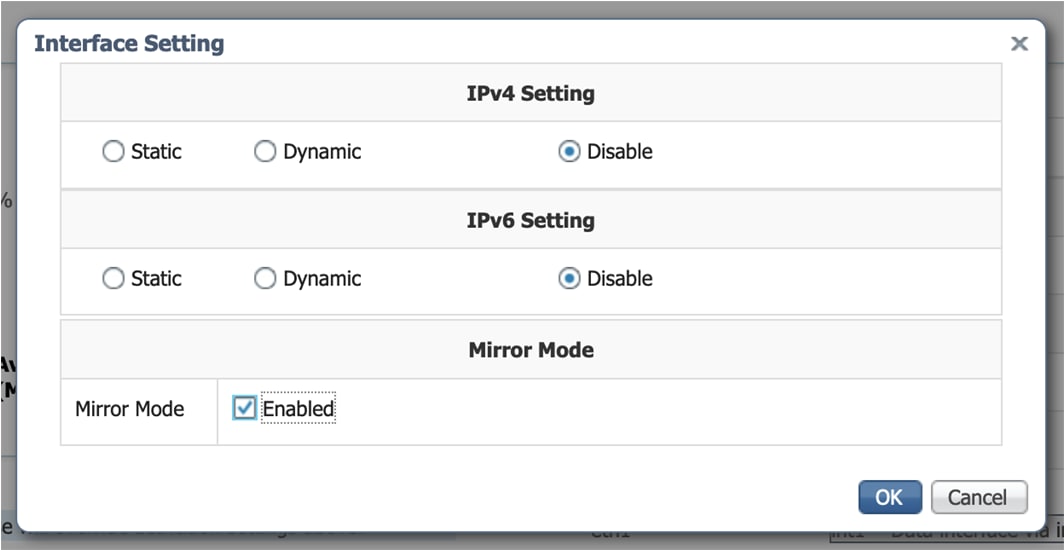Confirm the settings with the OK button
The height and width of the screenshot is (550, 1064).
[x=889, y=497]
